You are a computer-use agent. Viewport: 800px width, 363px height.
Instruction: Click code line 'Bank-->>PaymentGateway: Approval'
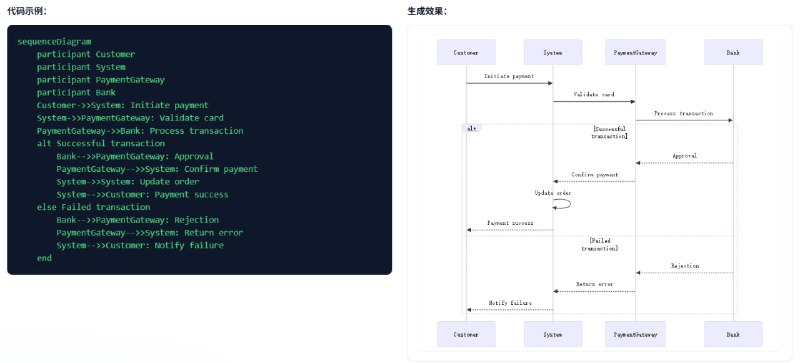[x=135, y=156]
